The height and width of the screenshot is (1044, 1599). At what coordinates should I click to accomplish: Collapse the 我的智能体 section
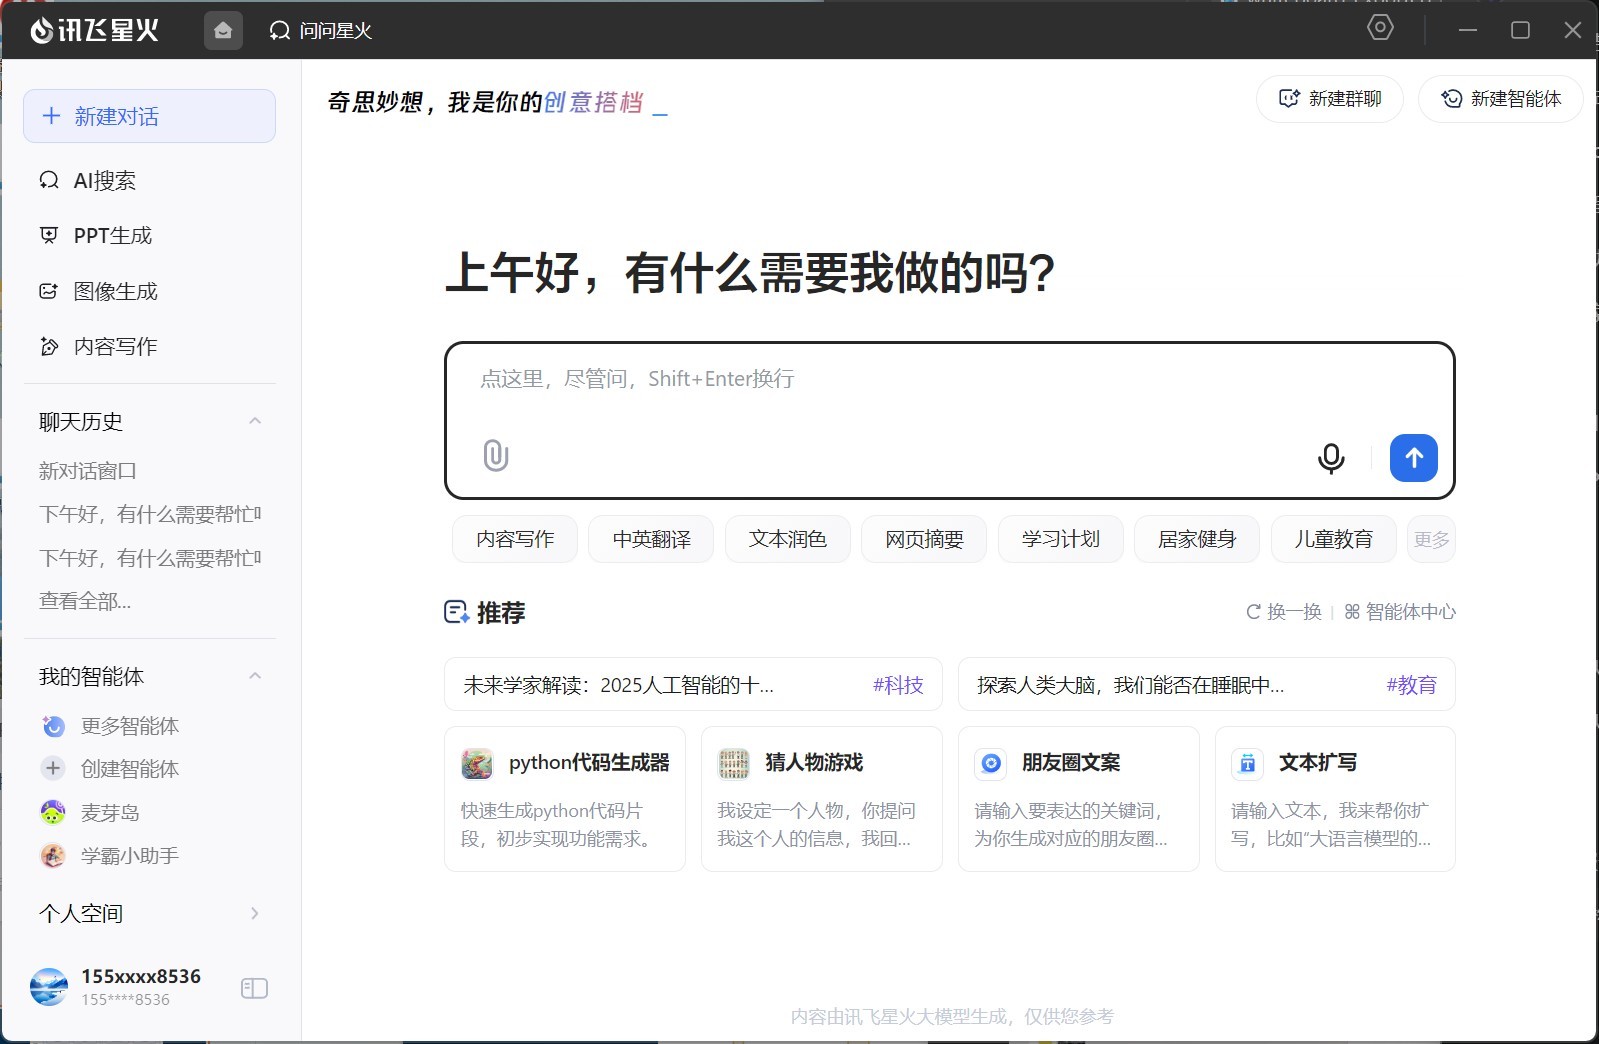(x=255, y=676)
